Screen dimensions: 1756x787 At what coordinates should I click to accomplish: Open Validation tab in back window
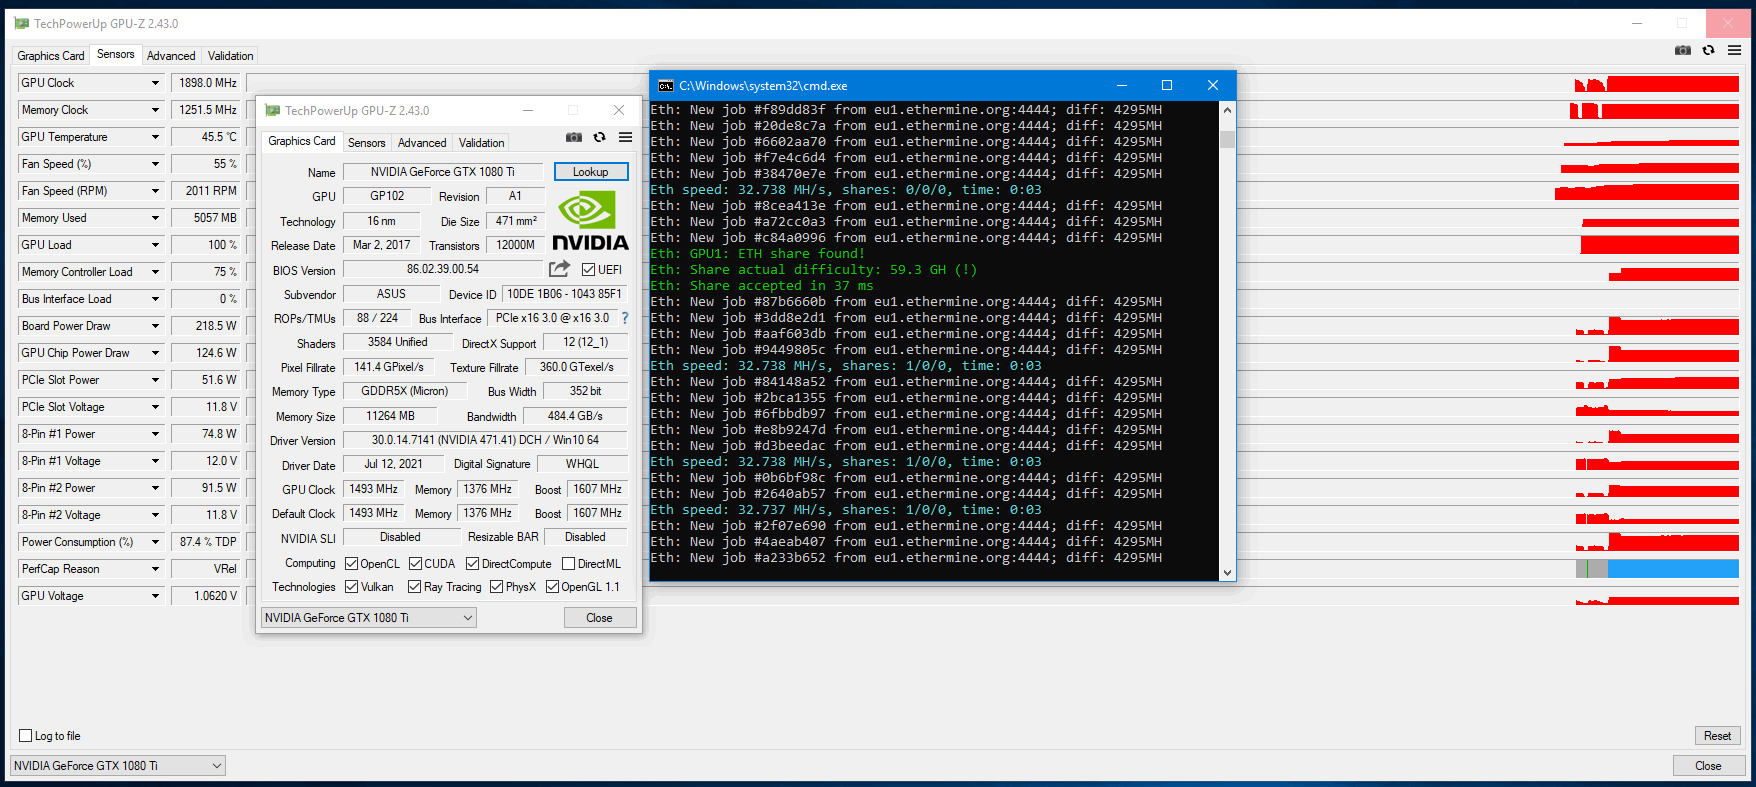(230, 56)
